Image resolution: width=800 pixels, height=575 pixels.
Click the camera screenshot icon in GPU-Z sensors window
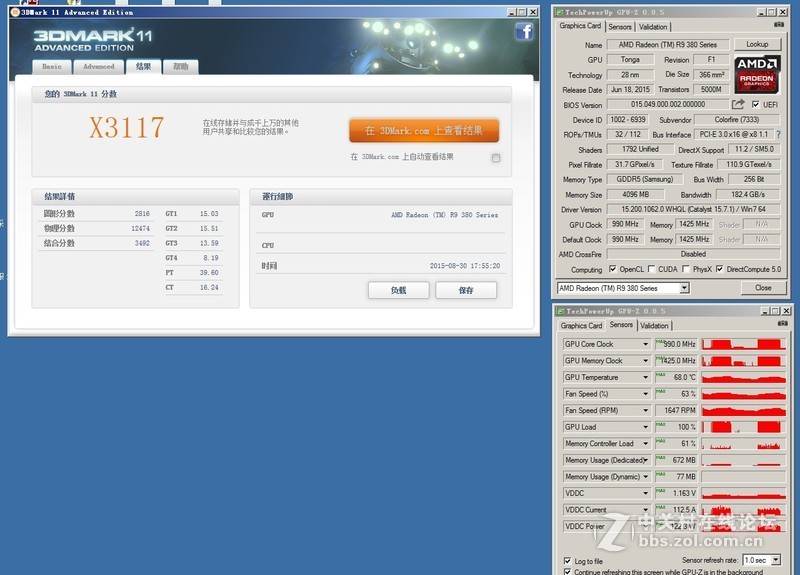(783, 323)
